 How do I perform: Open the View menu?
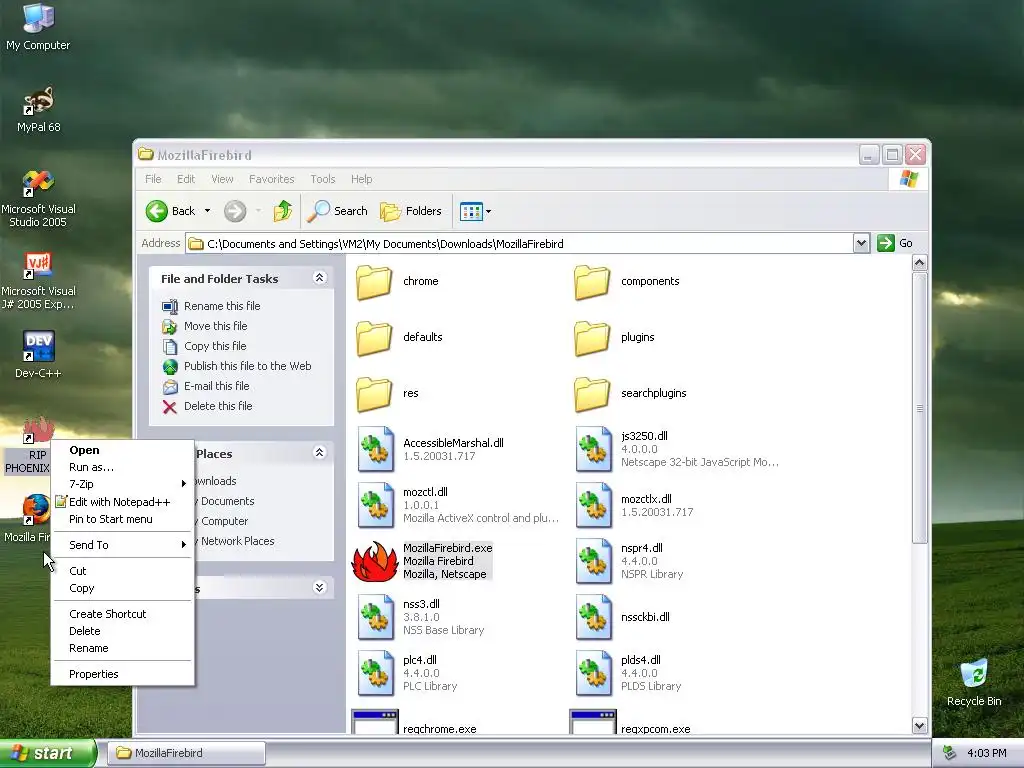click(222, 179)
